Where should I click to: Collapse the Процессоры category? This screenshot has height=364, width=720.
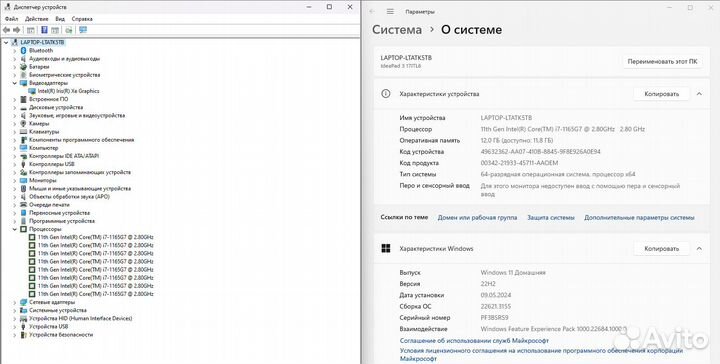coord(15,229)
